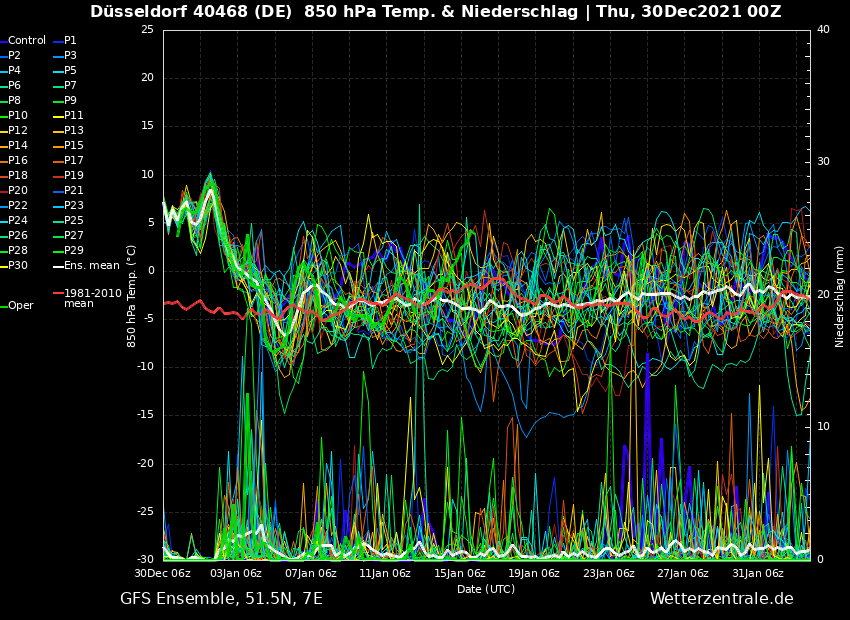
Task: Click the Control legend entry
Action: pyautogui.click(x=27, y=41)
